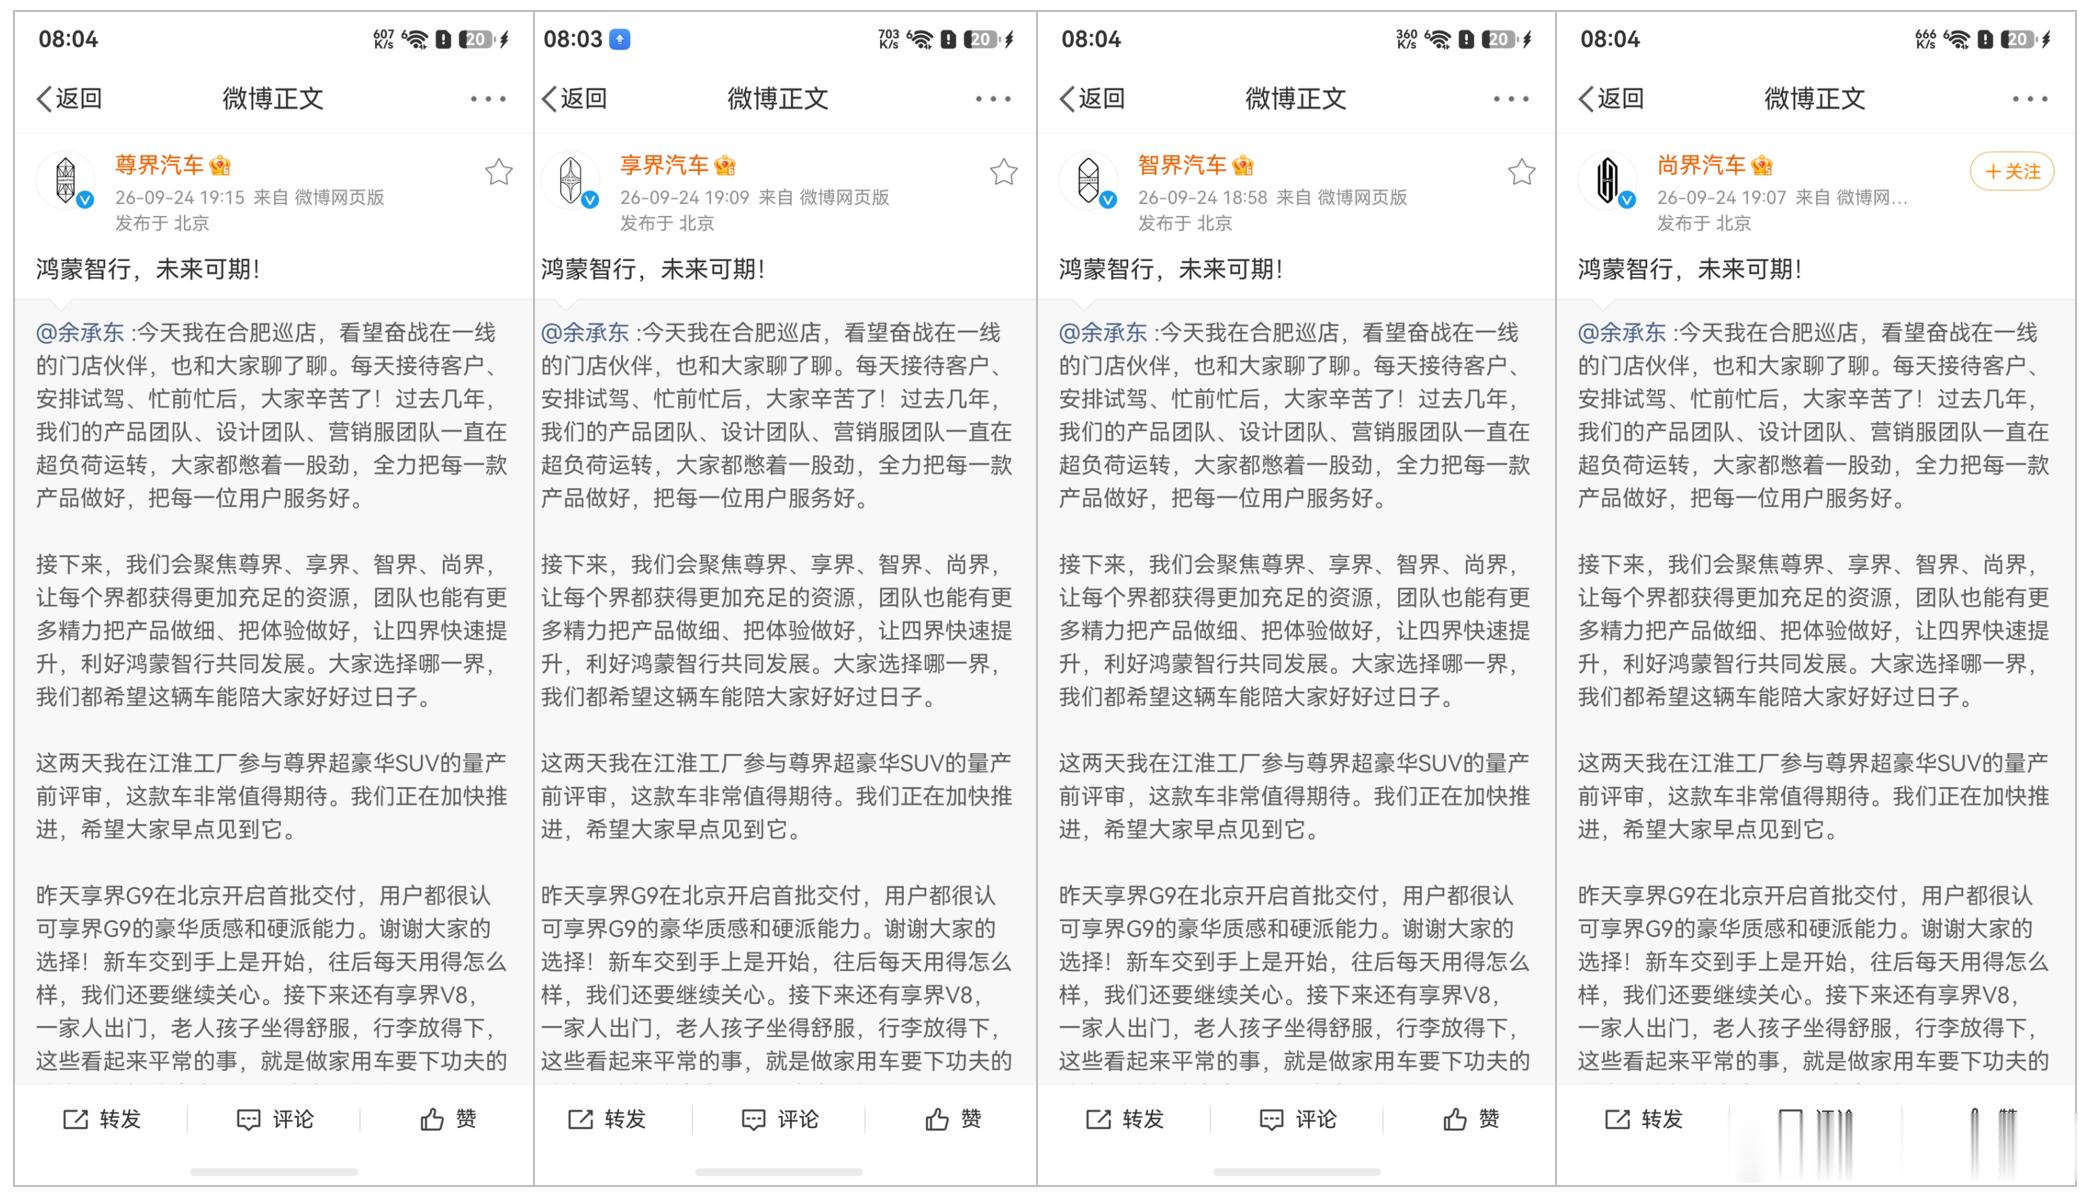This screenshot has height=1201, width=2090.
Task: Follow 尚界汽车 with the +关注 button
Action: (x=2012, y=171)
